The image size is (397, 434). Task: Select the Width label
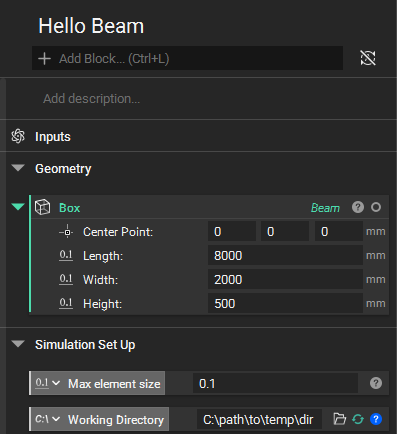coord(100,280)
